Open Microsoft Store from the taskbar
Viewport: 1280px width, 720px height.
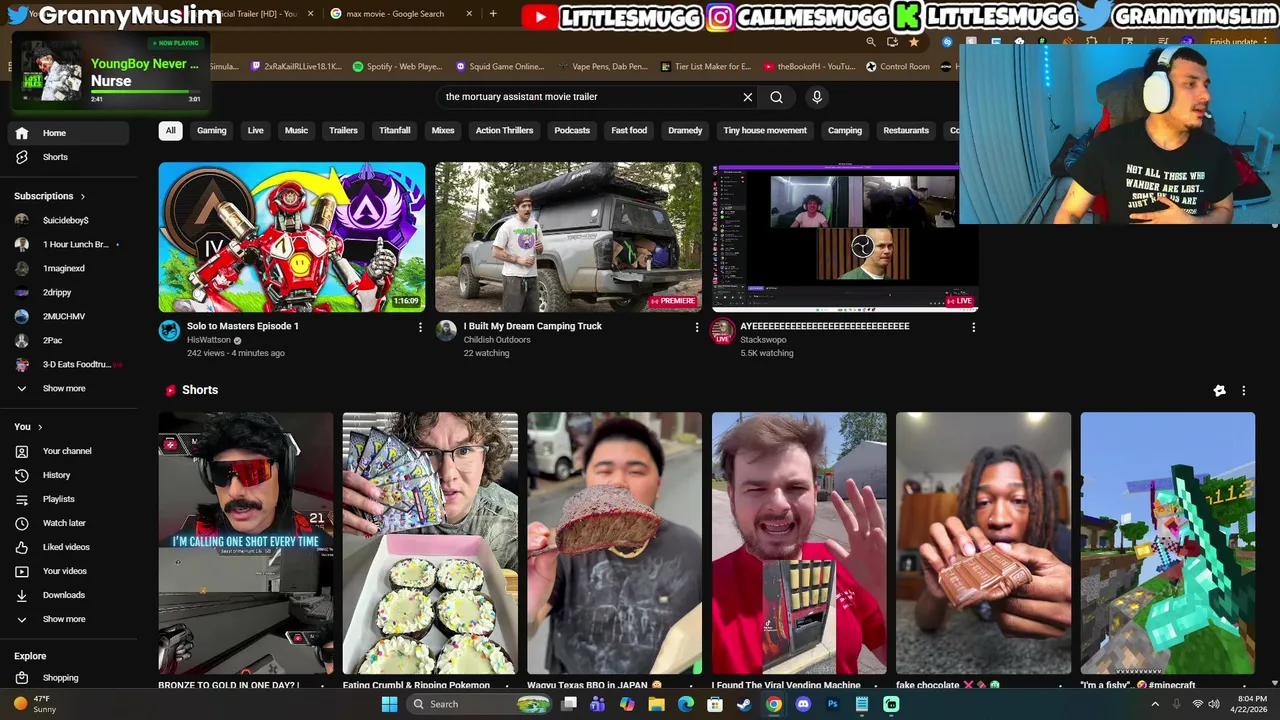pos(715,704)
